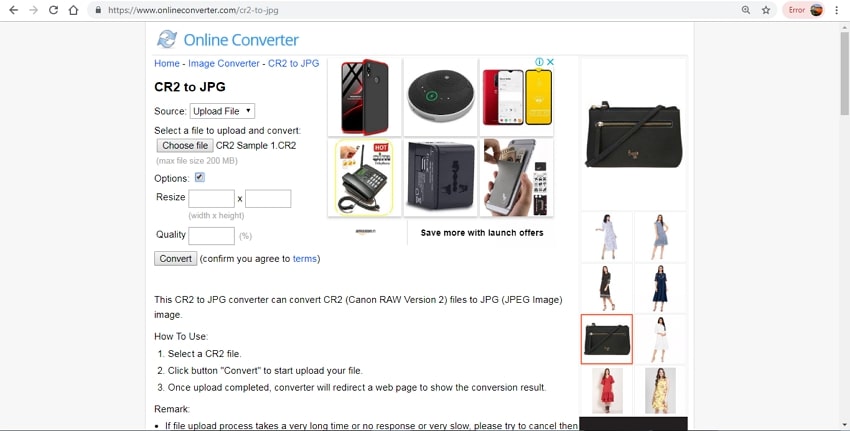Expand the Source Upload File dropdown
The height and width of the screenshot is (431, 850).
tap(222, 111)
